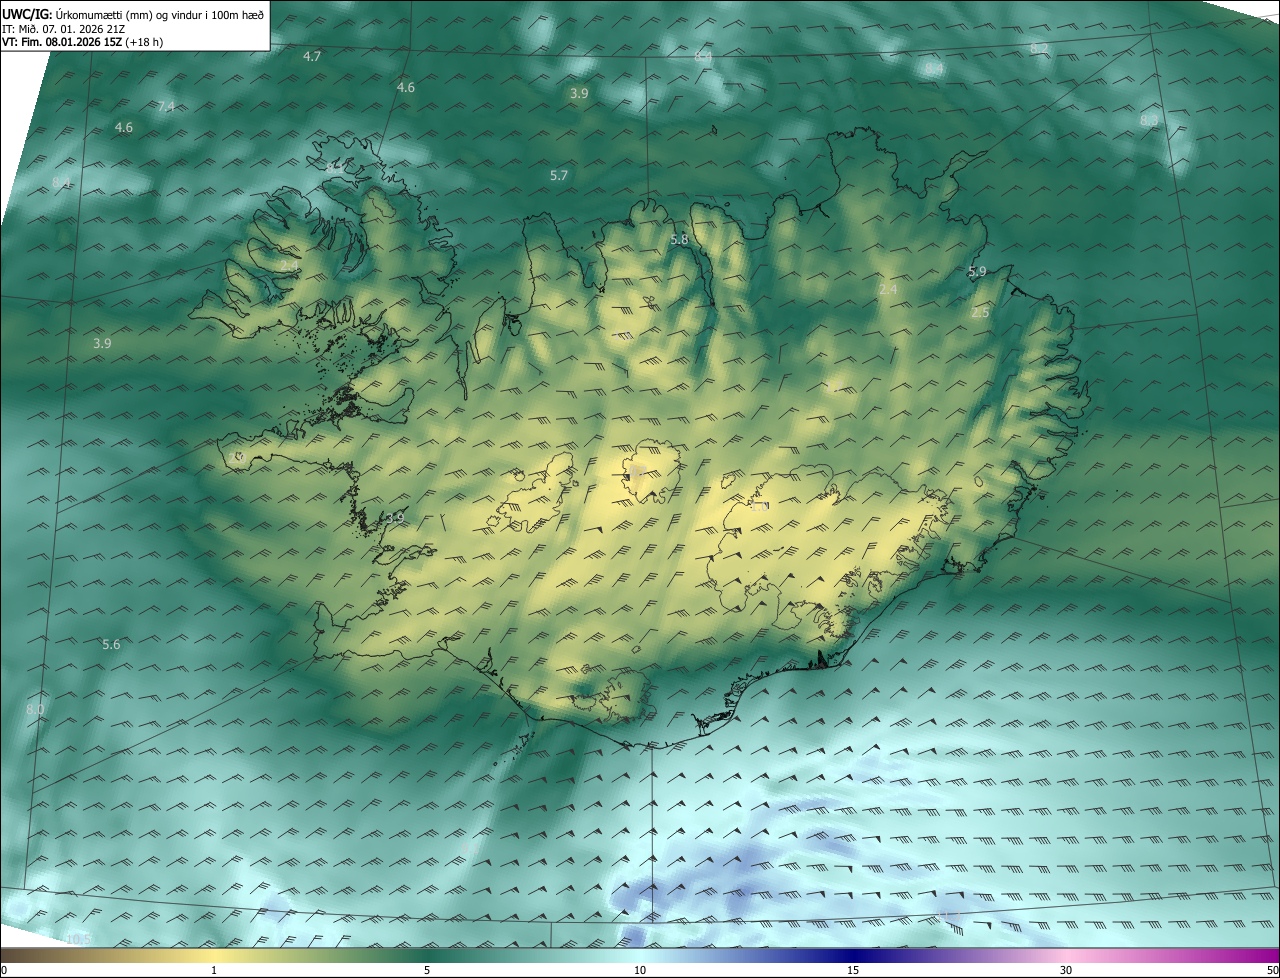Viewport: 1280px width, 978px height.
Task: Click the colorbar tick labeled 1
Action: click(214, 970)
